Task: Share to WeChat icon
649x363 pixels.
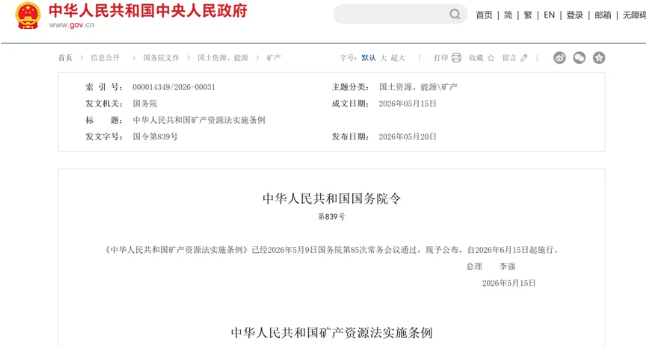Action: tap(579, 58)
